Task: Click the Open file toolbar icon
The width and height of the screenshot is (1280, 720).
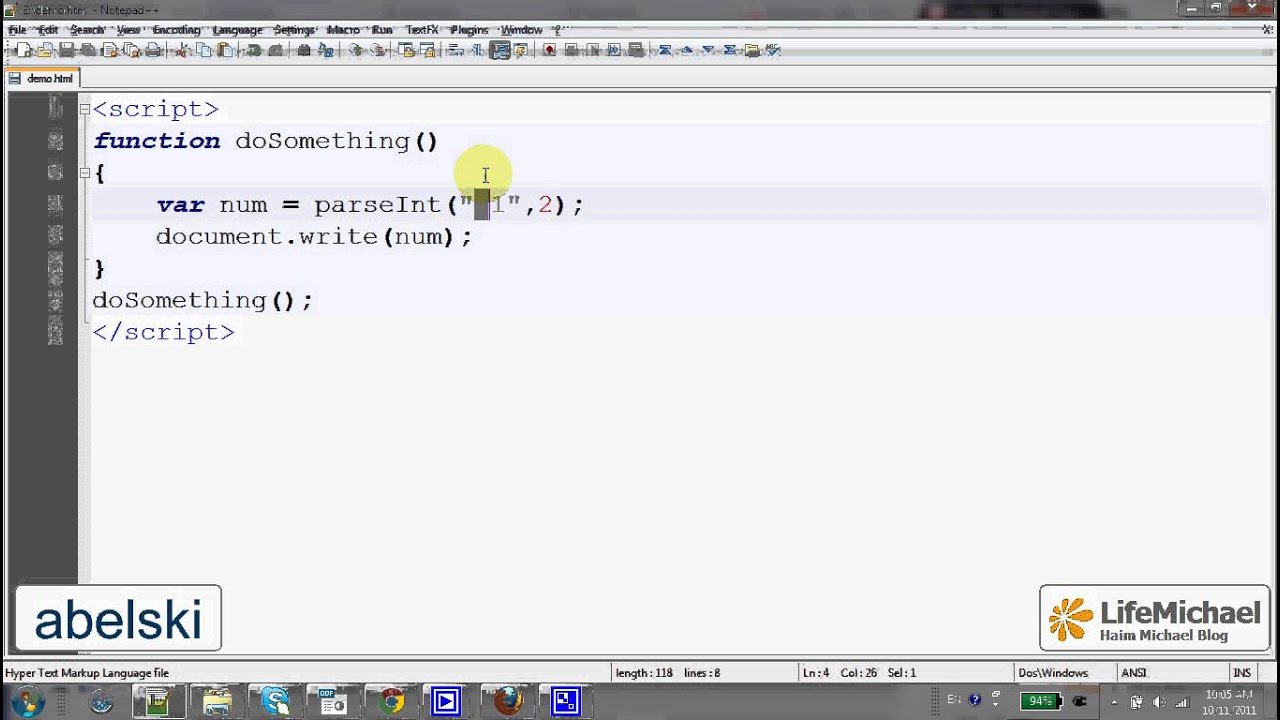Action: pos(44,50)
